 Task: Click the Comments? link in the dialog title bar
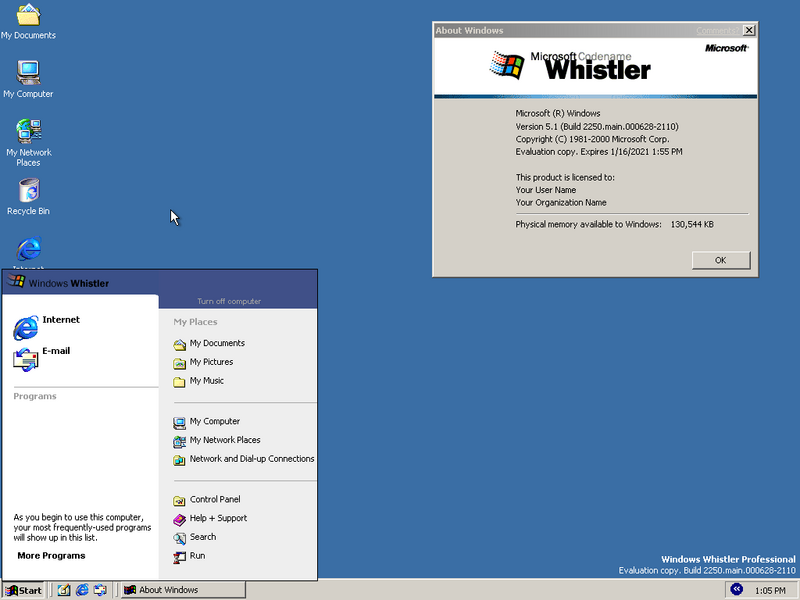click(x=716, y=30)
